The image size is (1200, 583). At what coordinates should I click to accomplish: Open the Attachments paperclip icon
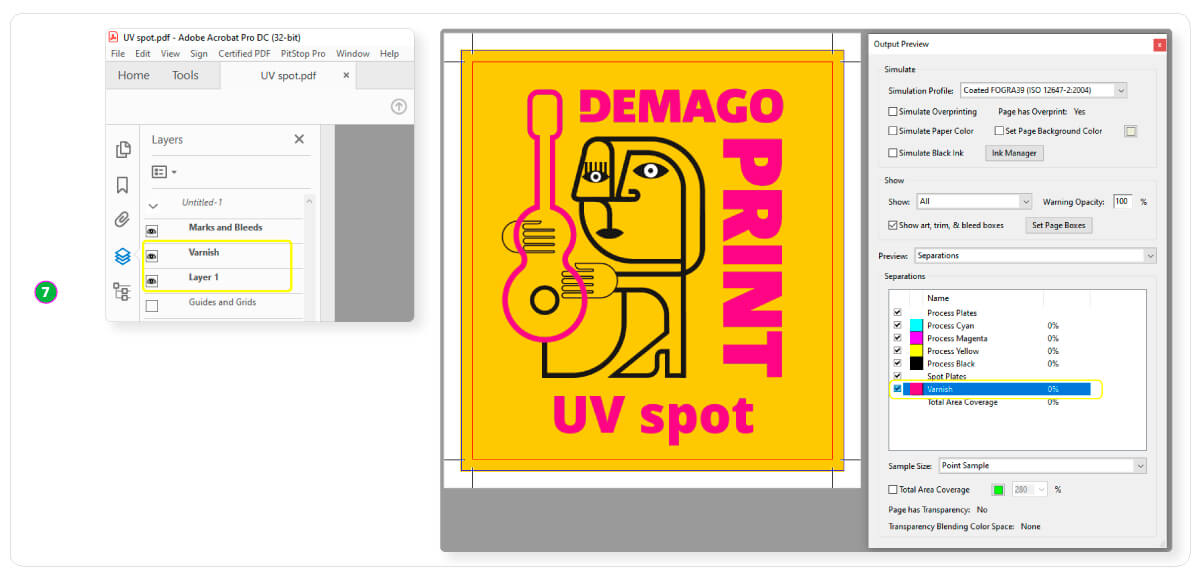coord(122,220)
